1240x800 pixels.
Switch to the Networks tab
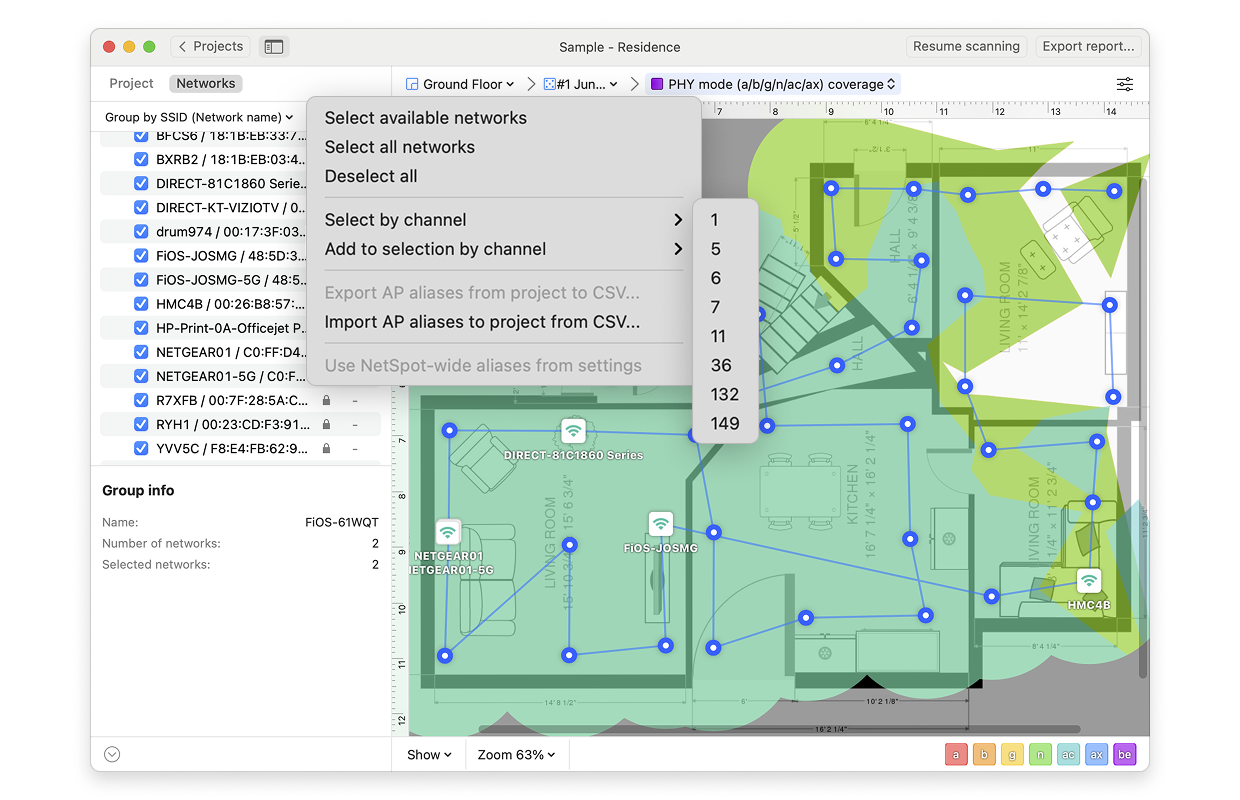click(206, 84)
